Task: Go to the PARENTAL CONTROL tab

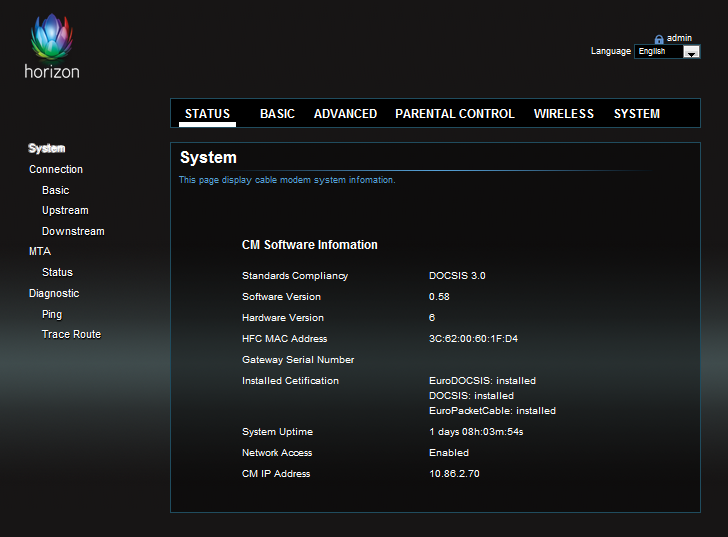Action: pos(455,114)
